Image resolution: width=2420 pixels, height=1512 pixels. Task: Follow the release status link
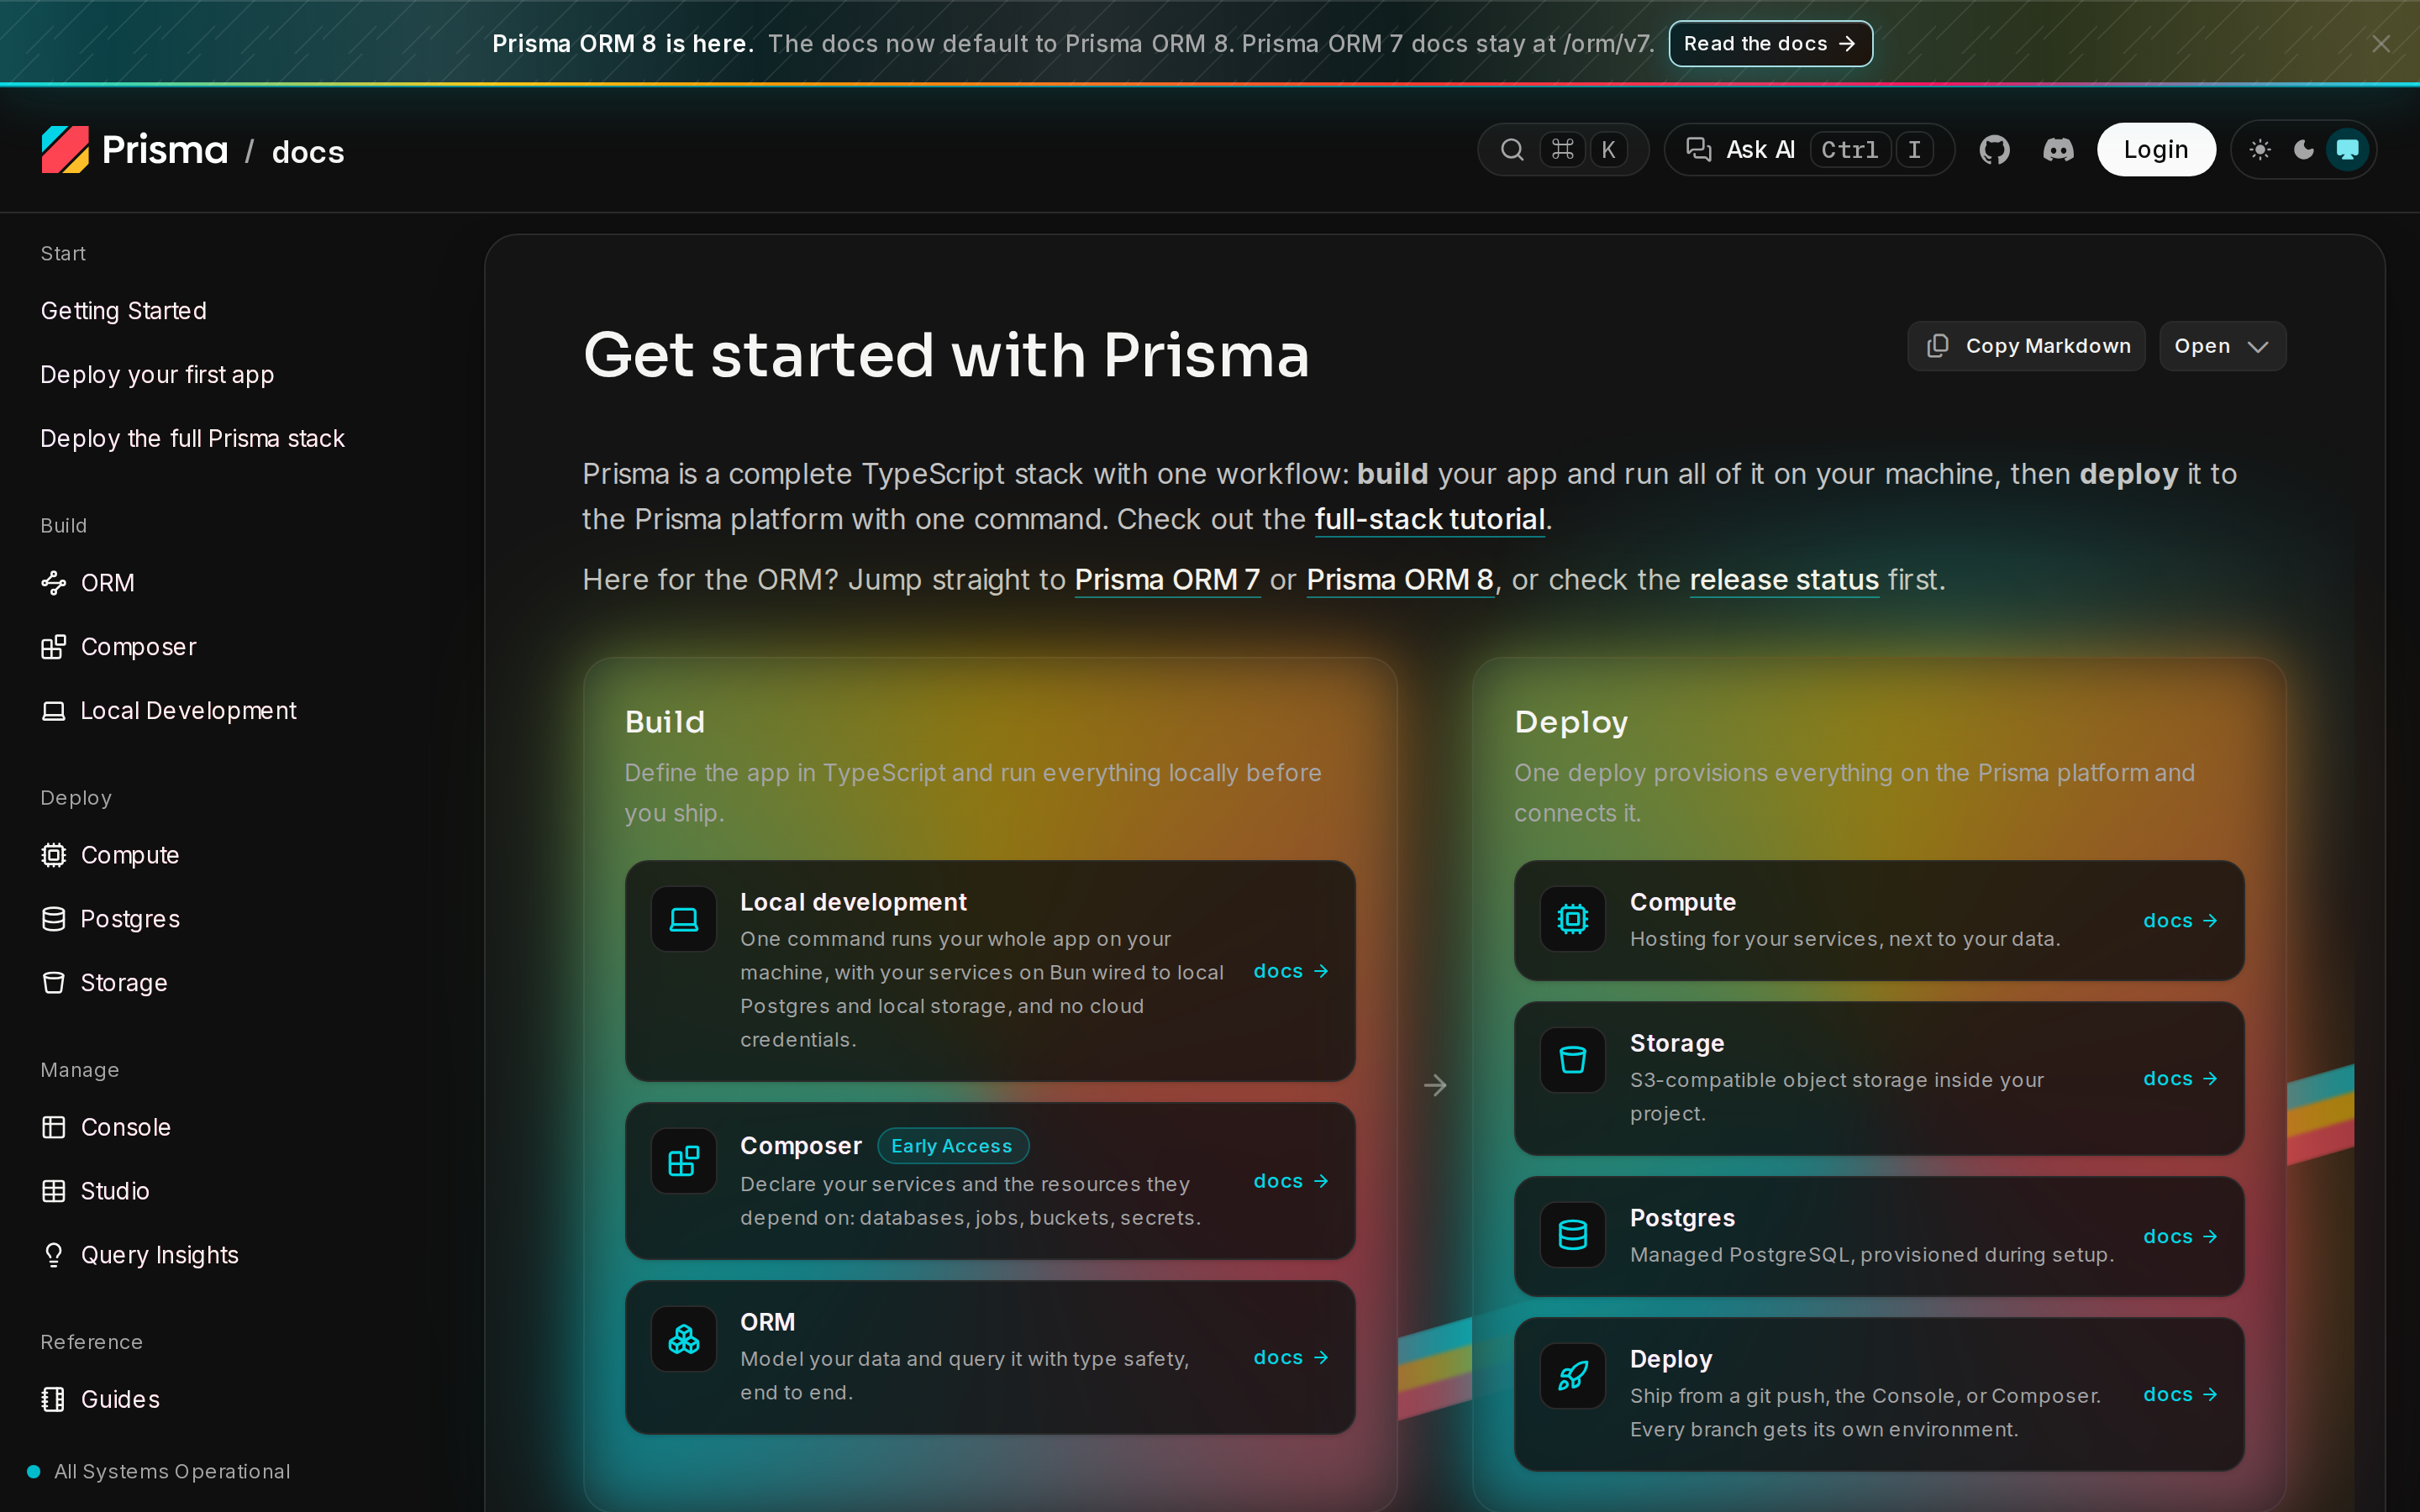coord(1784,580)
